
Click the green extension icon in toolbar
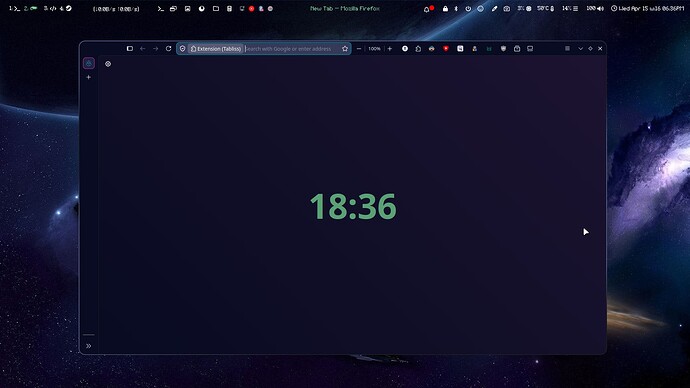tap(489, 48)
